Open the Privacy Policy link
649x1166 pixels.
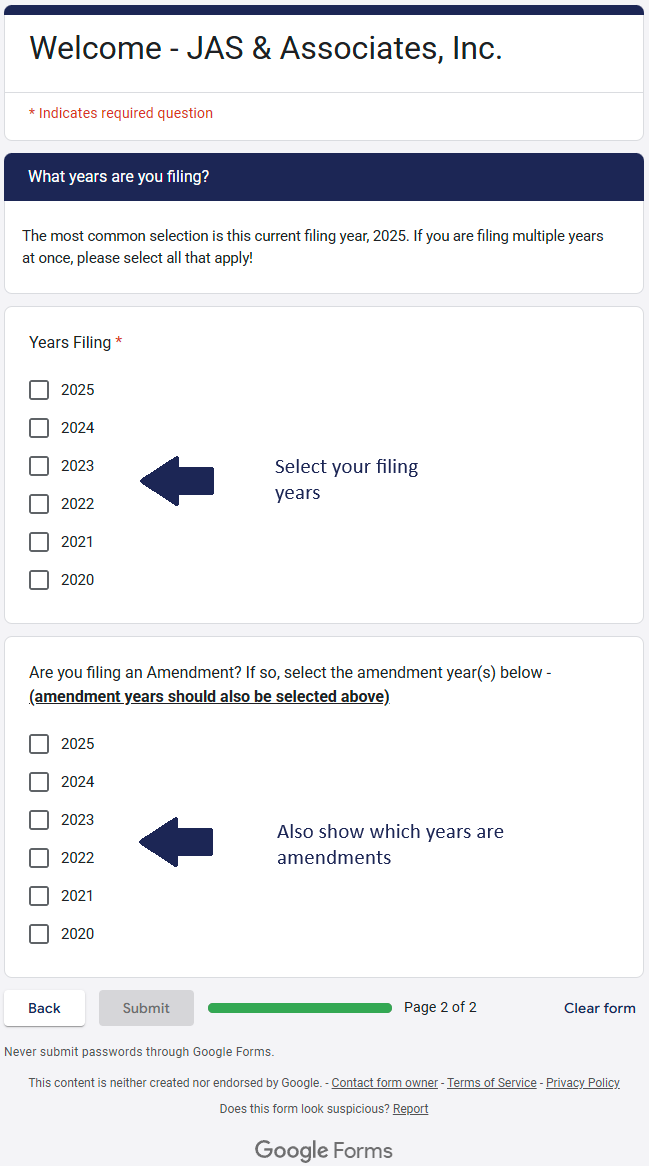point(582,1083)
